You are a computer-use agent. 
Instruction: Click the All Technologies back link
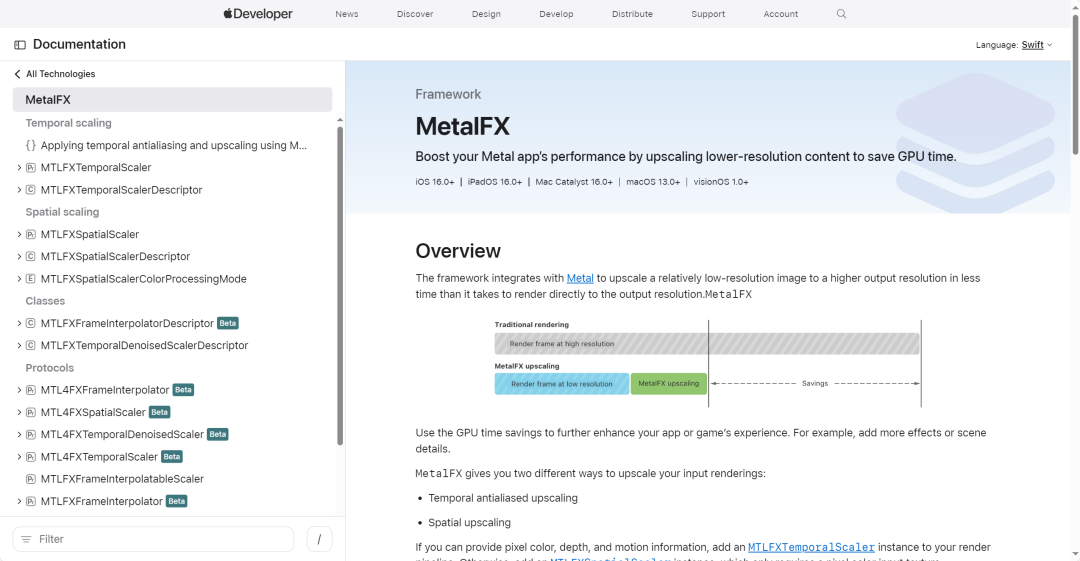click(x=61, y=74)
